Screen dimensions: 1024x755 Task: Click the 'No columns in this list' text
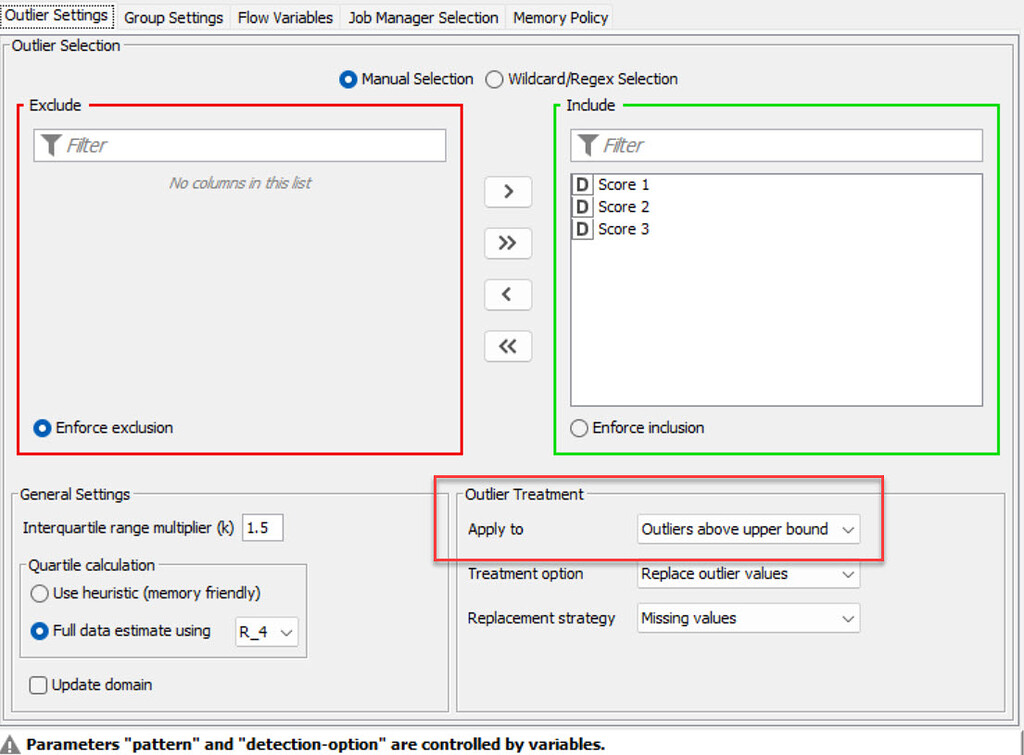[x=240, y=183]
